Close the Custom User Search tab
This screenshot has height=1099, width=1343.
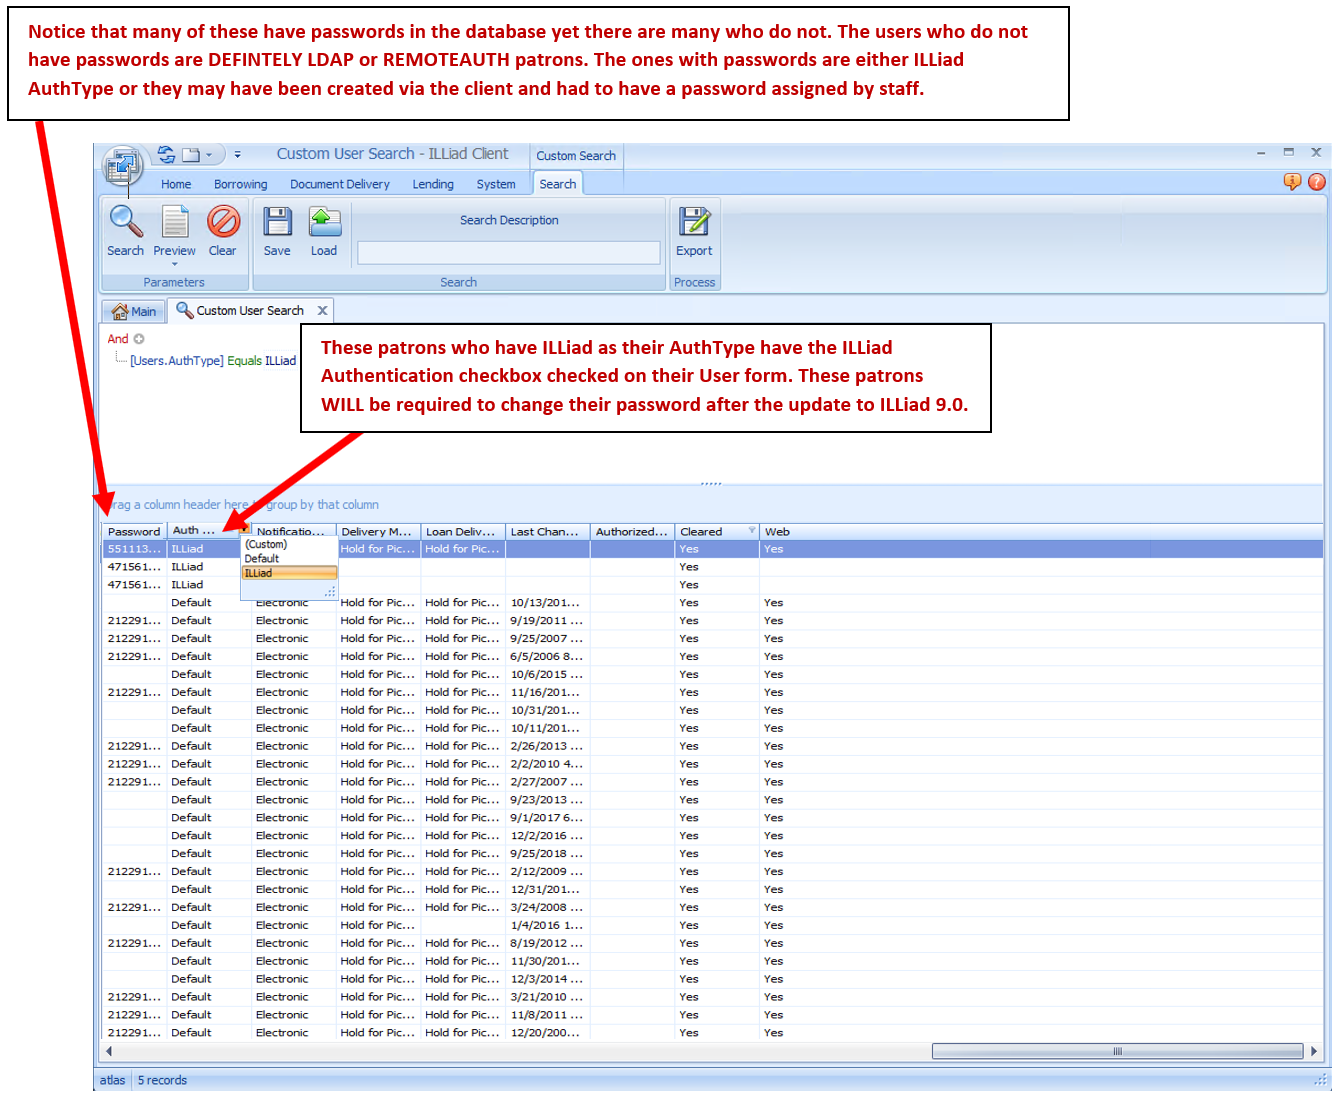pyautogui.click(x=322, y=311)
